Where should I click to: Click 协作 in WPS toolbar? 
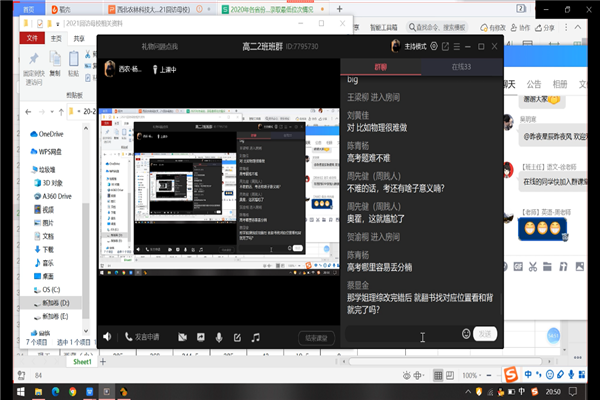coord(520,28)
